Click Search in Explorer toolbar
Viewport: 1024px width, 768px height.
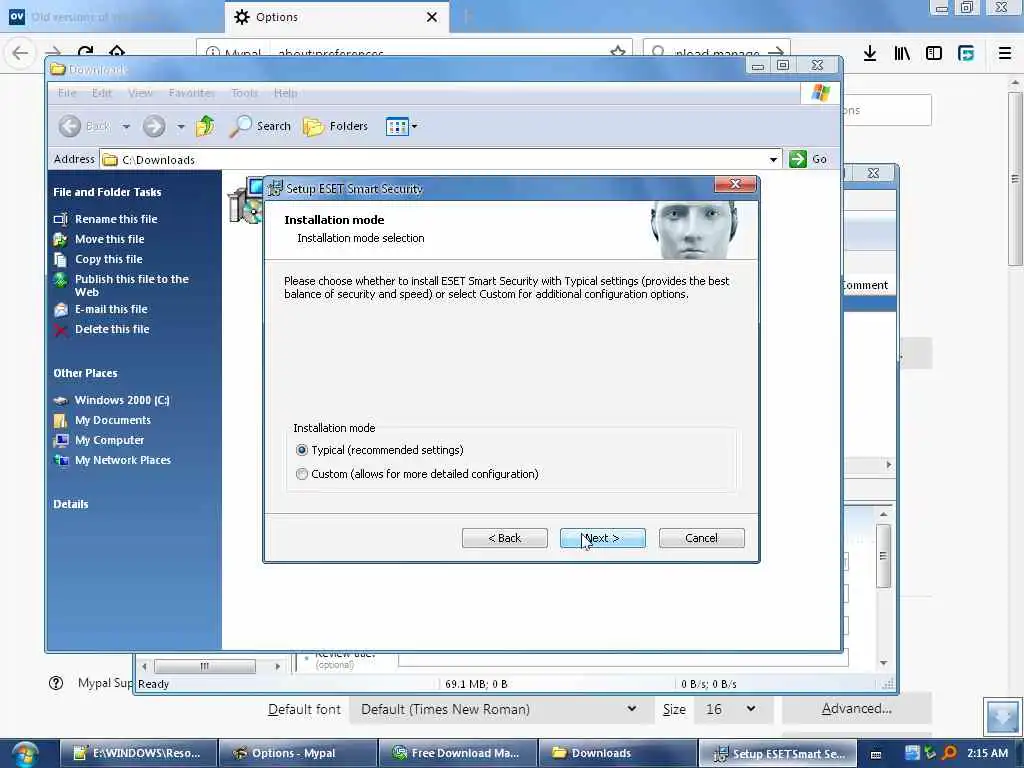(260, 126)
